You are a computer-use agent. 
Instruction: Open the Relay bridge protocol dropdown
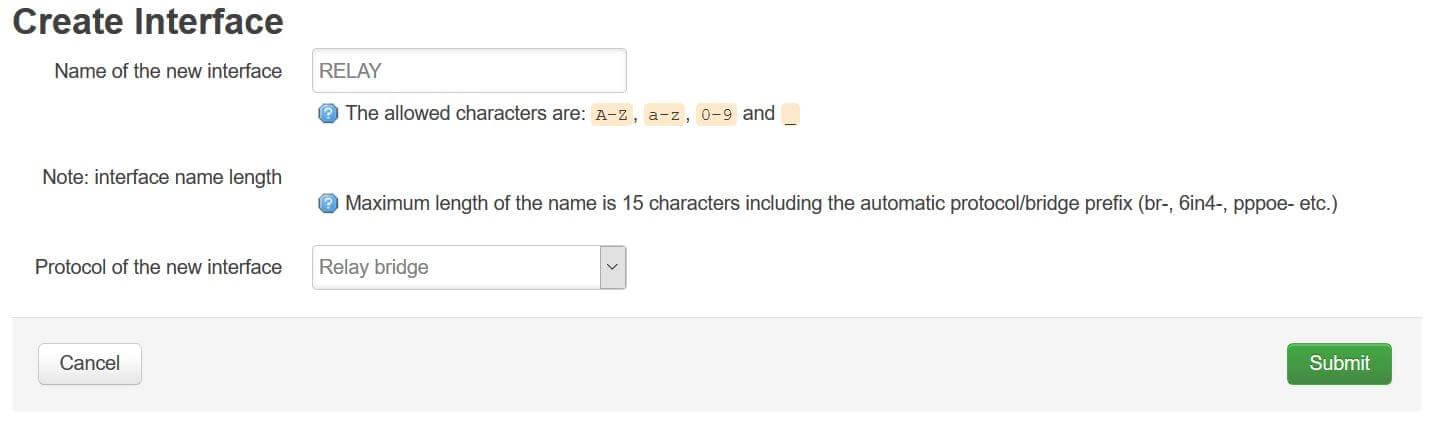[x=456, y=267]
